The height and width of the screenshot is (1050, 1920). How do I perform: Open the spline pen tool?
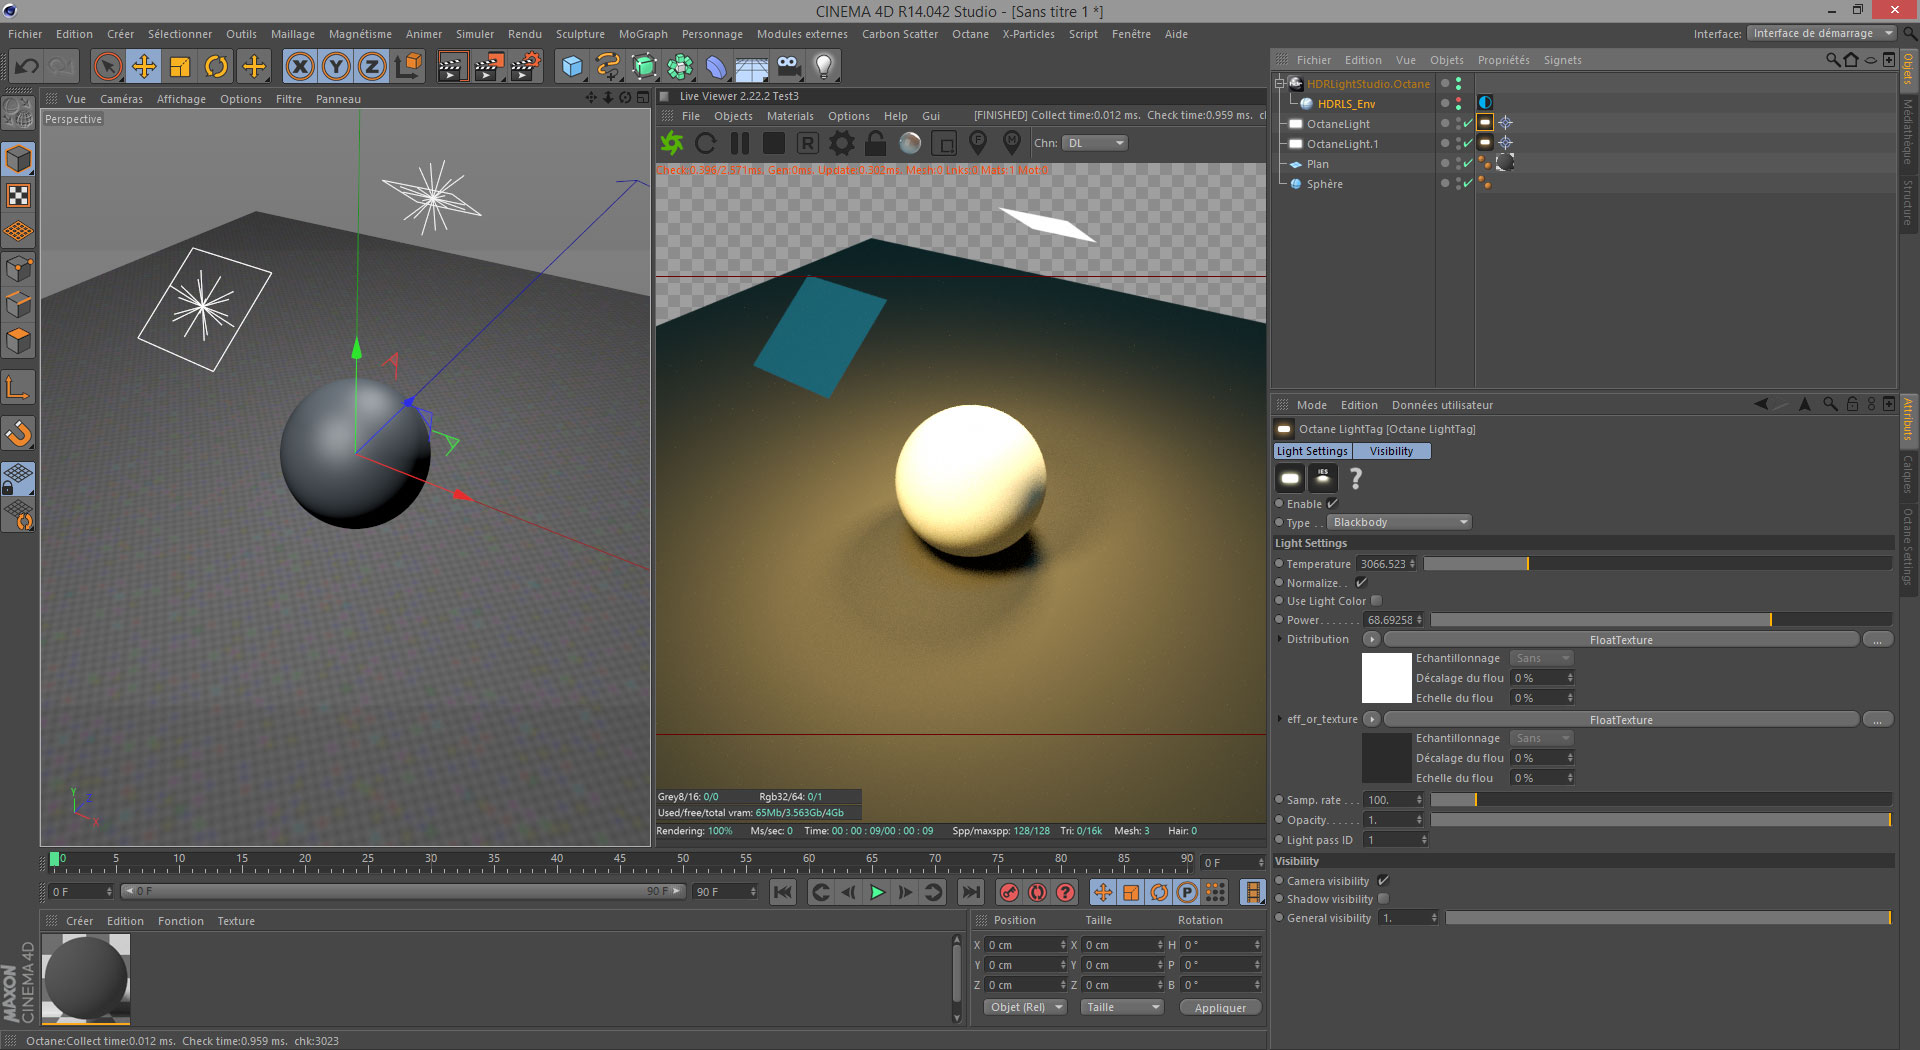click(608, 67)
